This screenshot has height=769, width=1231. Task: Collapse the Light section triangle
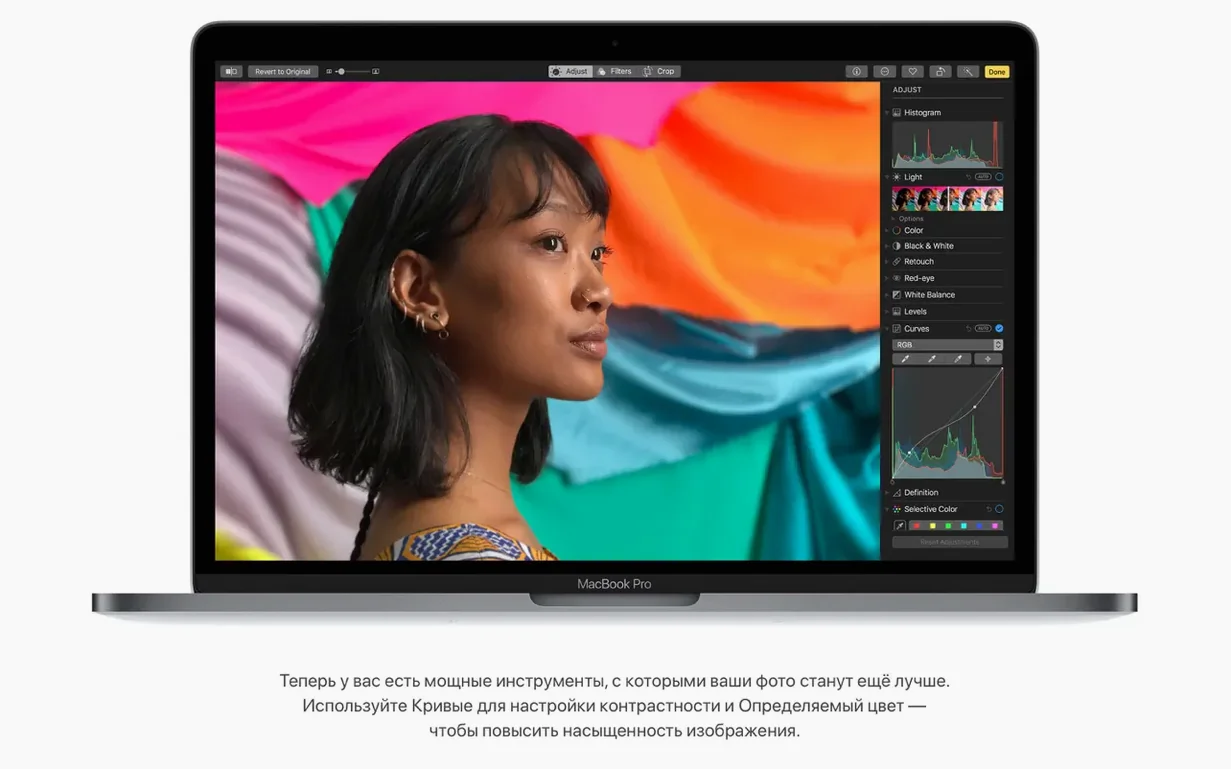887,177
